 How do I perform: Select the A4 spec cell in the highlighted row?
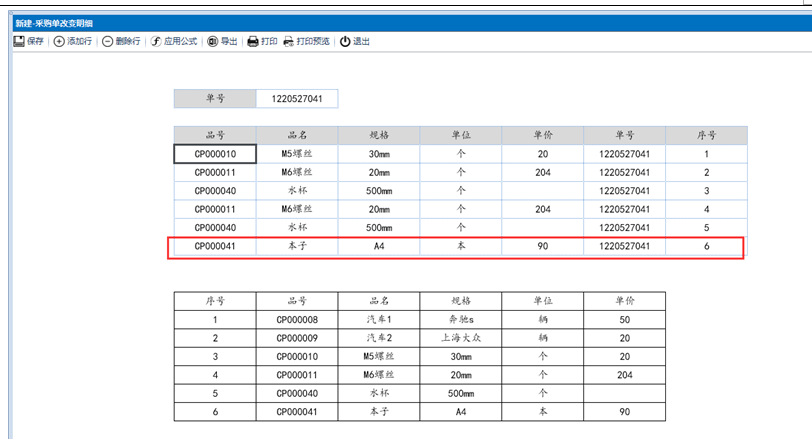pos(379,246)
